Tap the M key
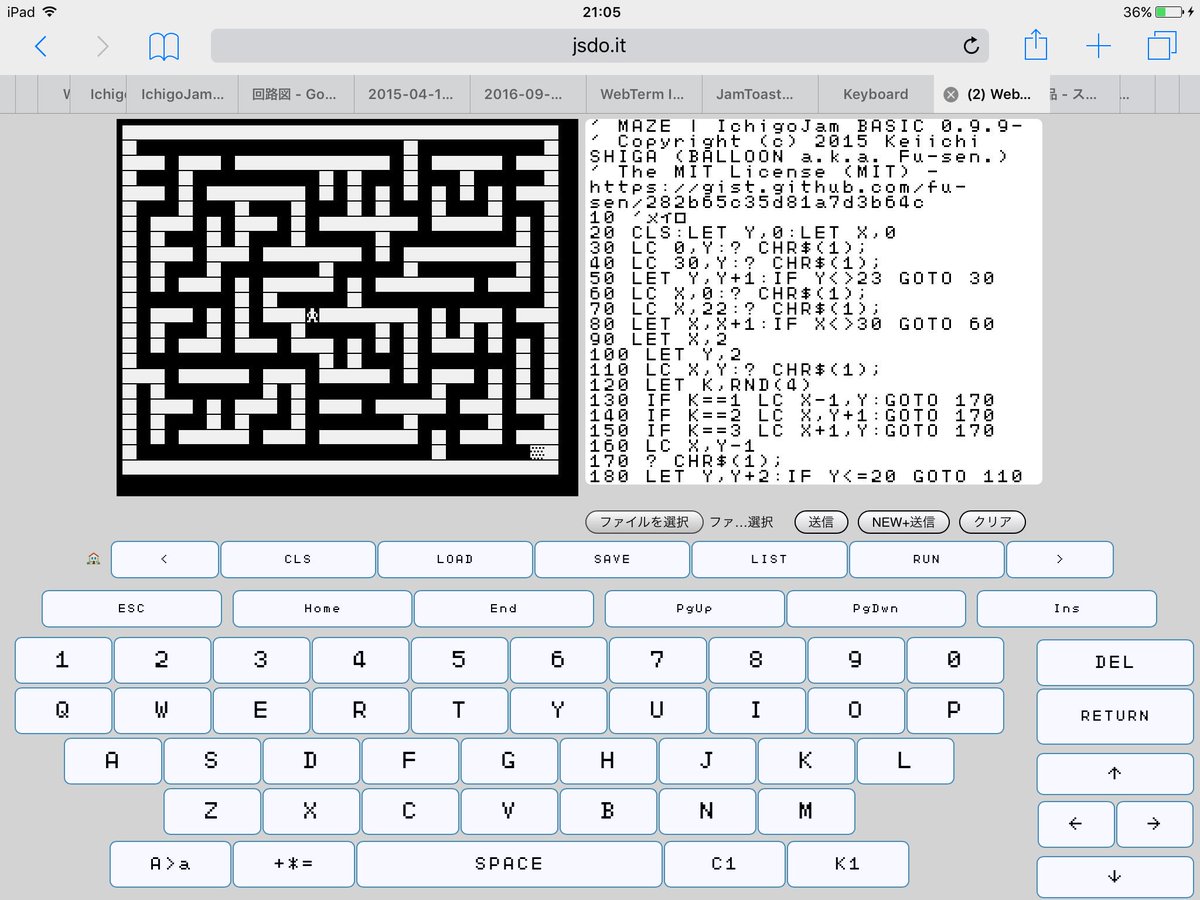The height and width of the screenshot is (900, 1200). pyautogui.click(x=806, y=812)
